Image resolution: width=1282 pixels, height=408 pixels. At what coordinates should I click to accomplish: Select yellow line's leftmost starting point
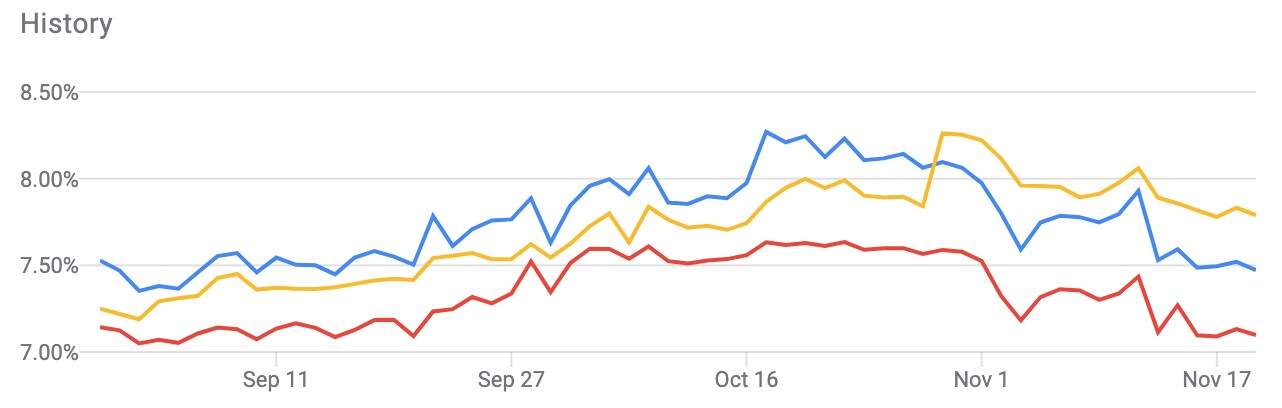tap(101, 309)
